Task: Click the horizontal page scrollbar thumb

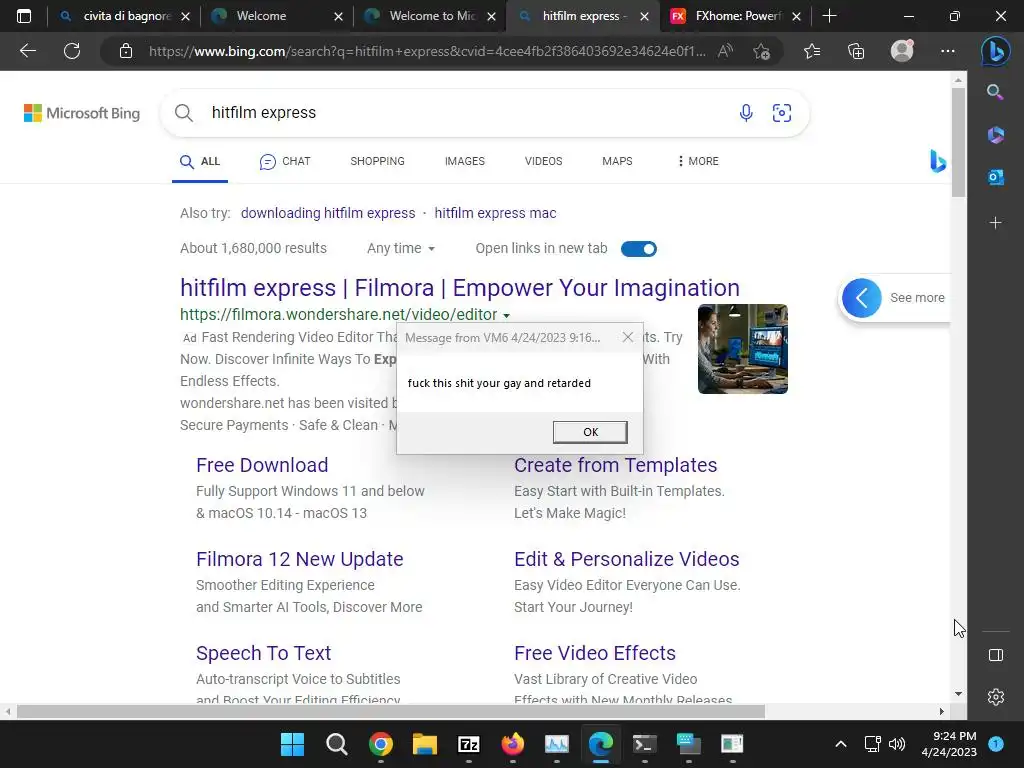Action: pyautogui.click(x=391, y=711)
